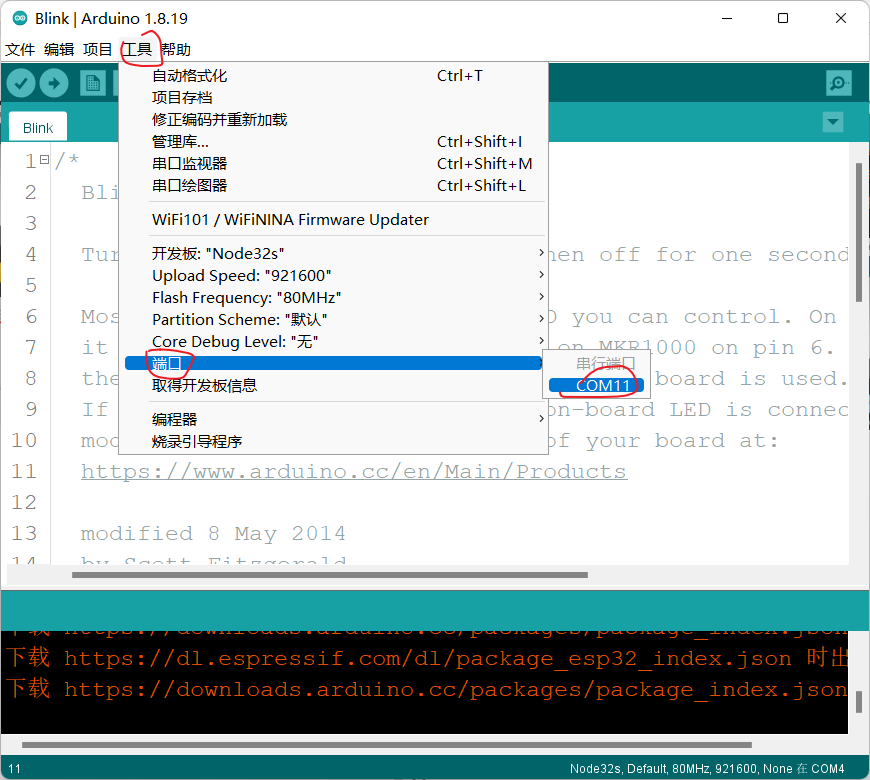Click the Verify (checkmark) button
870x780 pixels.
tap(20, 83)
